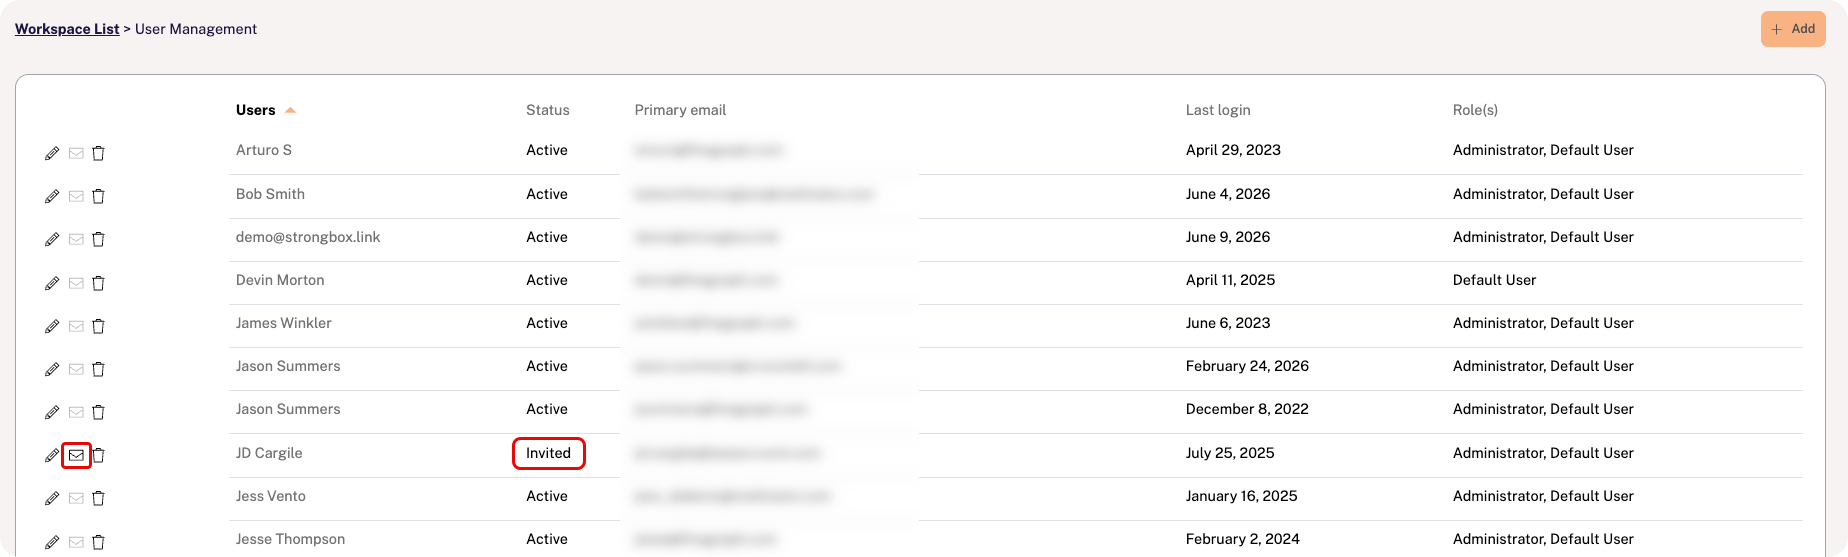This screenshot has width=1848, height=557.
Task: Trash the JD Cargile user row
Action: tap(98, 455)
